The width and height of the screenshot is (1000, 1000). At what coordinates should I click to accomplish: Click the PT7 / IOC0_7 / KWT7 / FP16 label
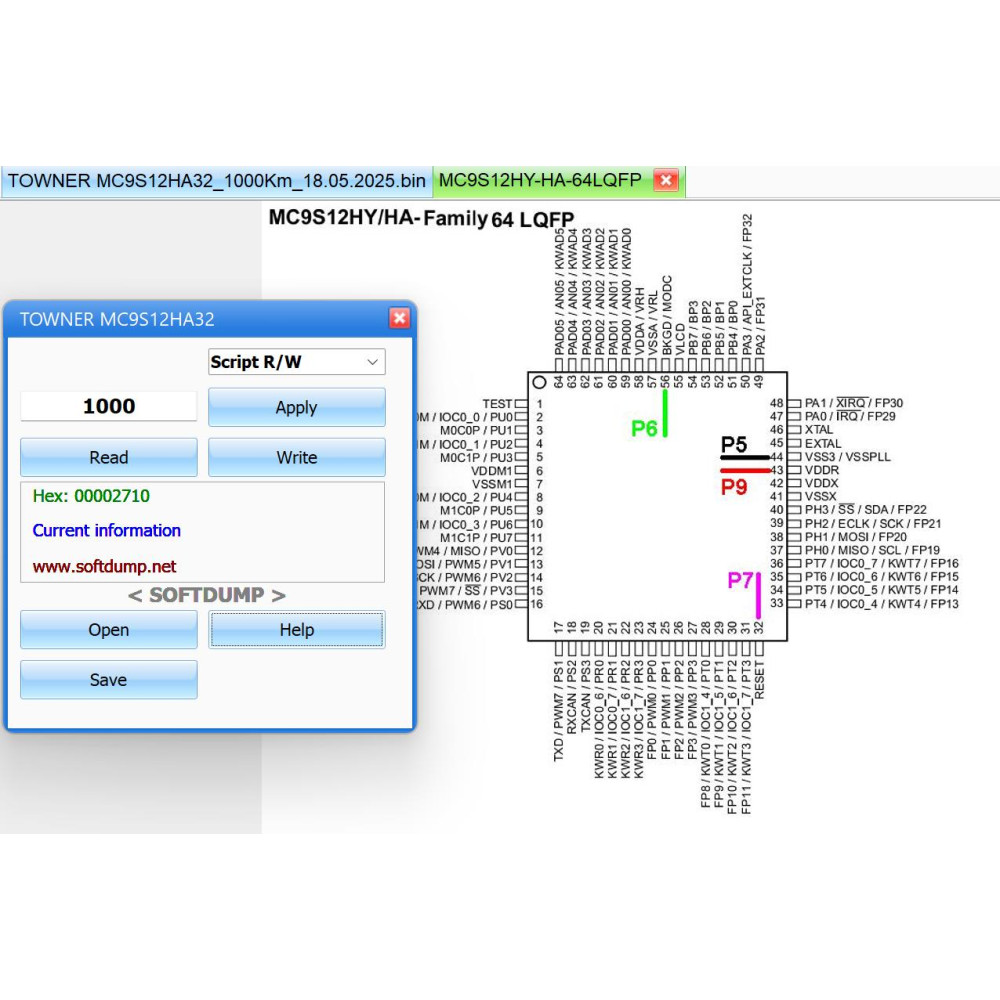[881, 564]
